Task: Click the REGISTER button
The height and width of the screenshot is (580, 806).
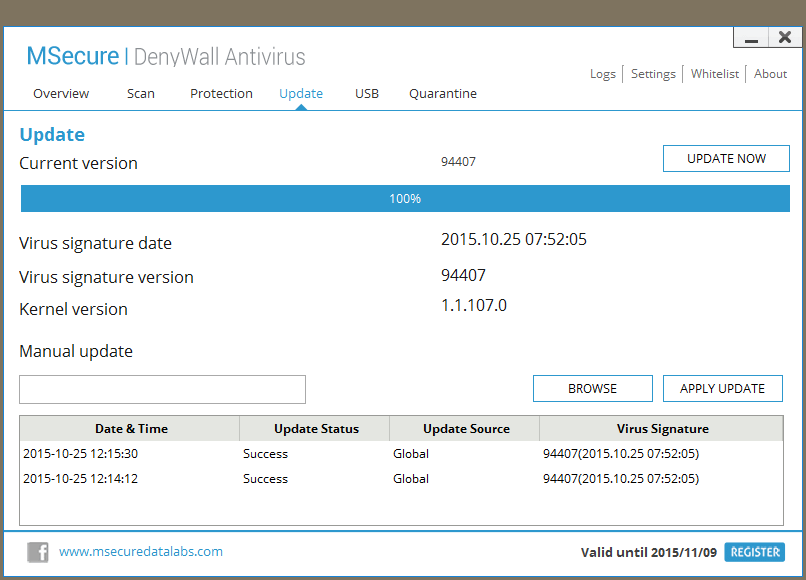Action: tap(755, 552)
